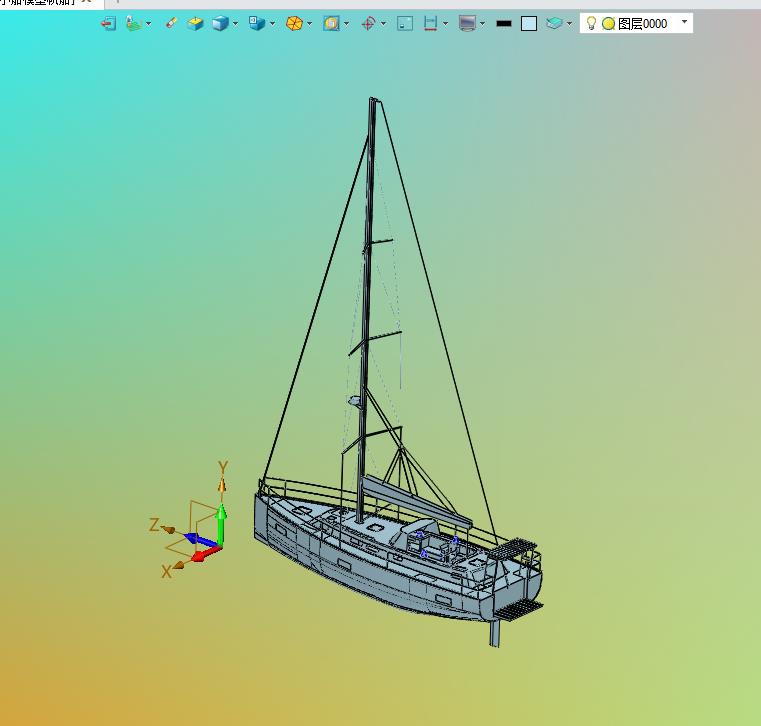Expand the dimension bracket dropdown arrow
The width and height of the screenshot is (761, 726).
click(x=445, y=23)
